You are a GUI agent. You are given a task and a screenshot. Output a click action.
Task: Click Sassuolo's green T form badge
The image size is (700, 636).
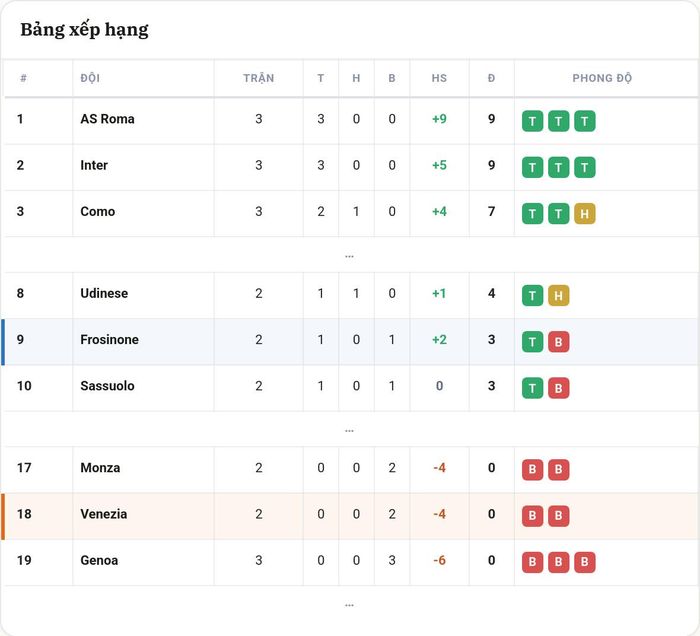532,388
